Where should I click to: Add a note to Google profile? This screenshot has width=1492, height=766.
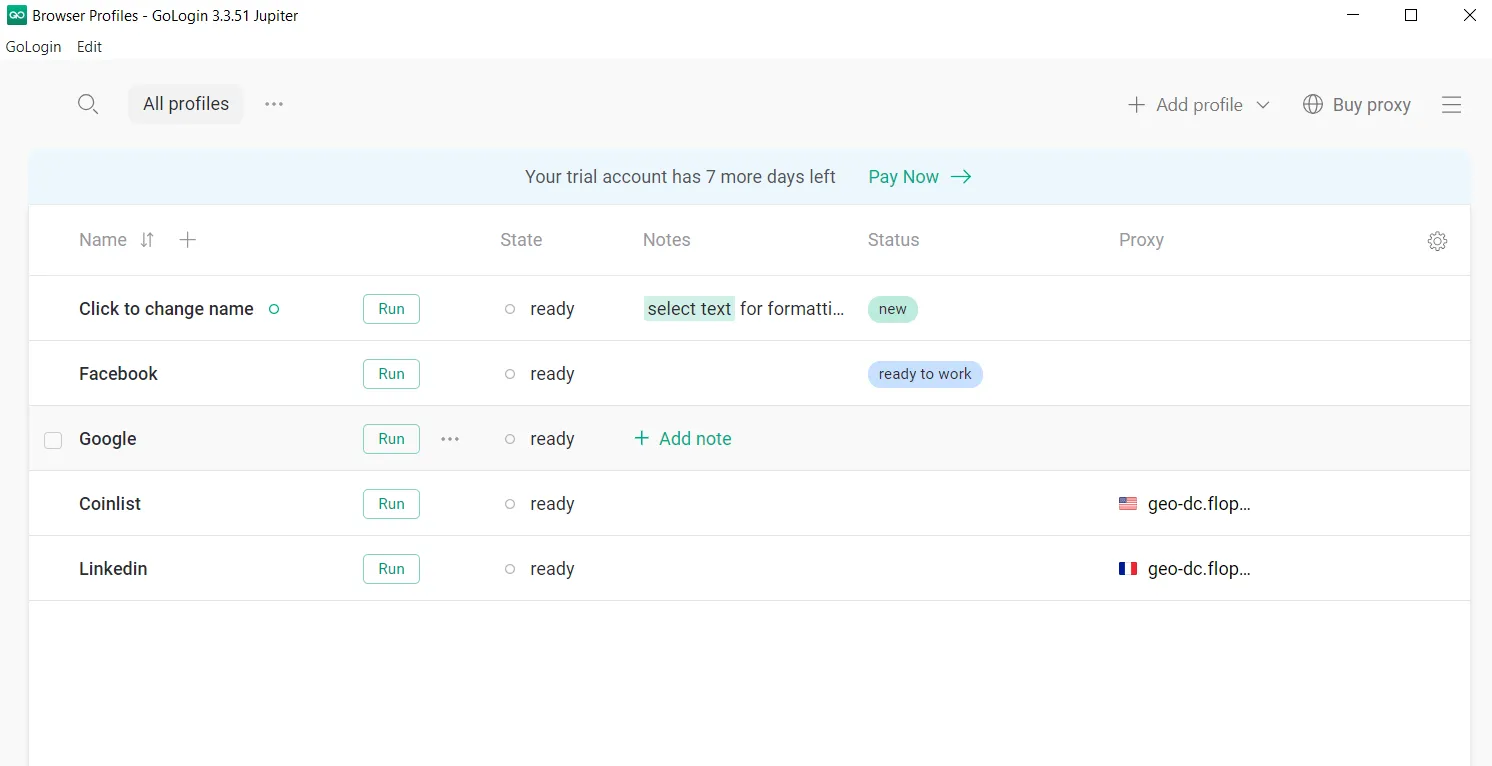pos(683,439)
